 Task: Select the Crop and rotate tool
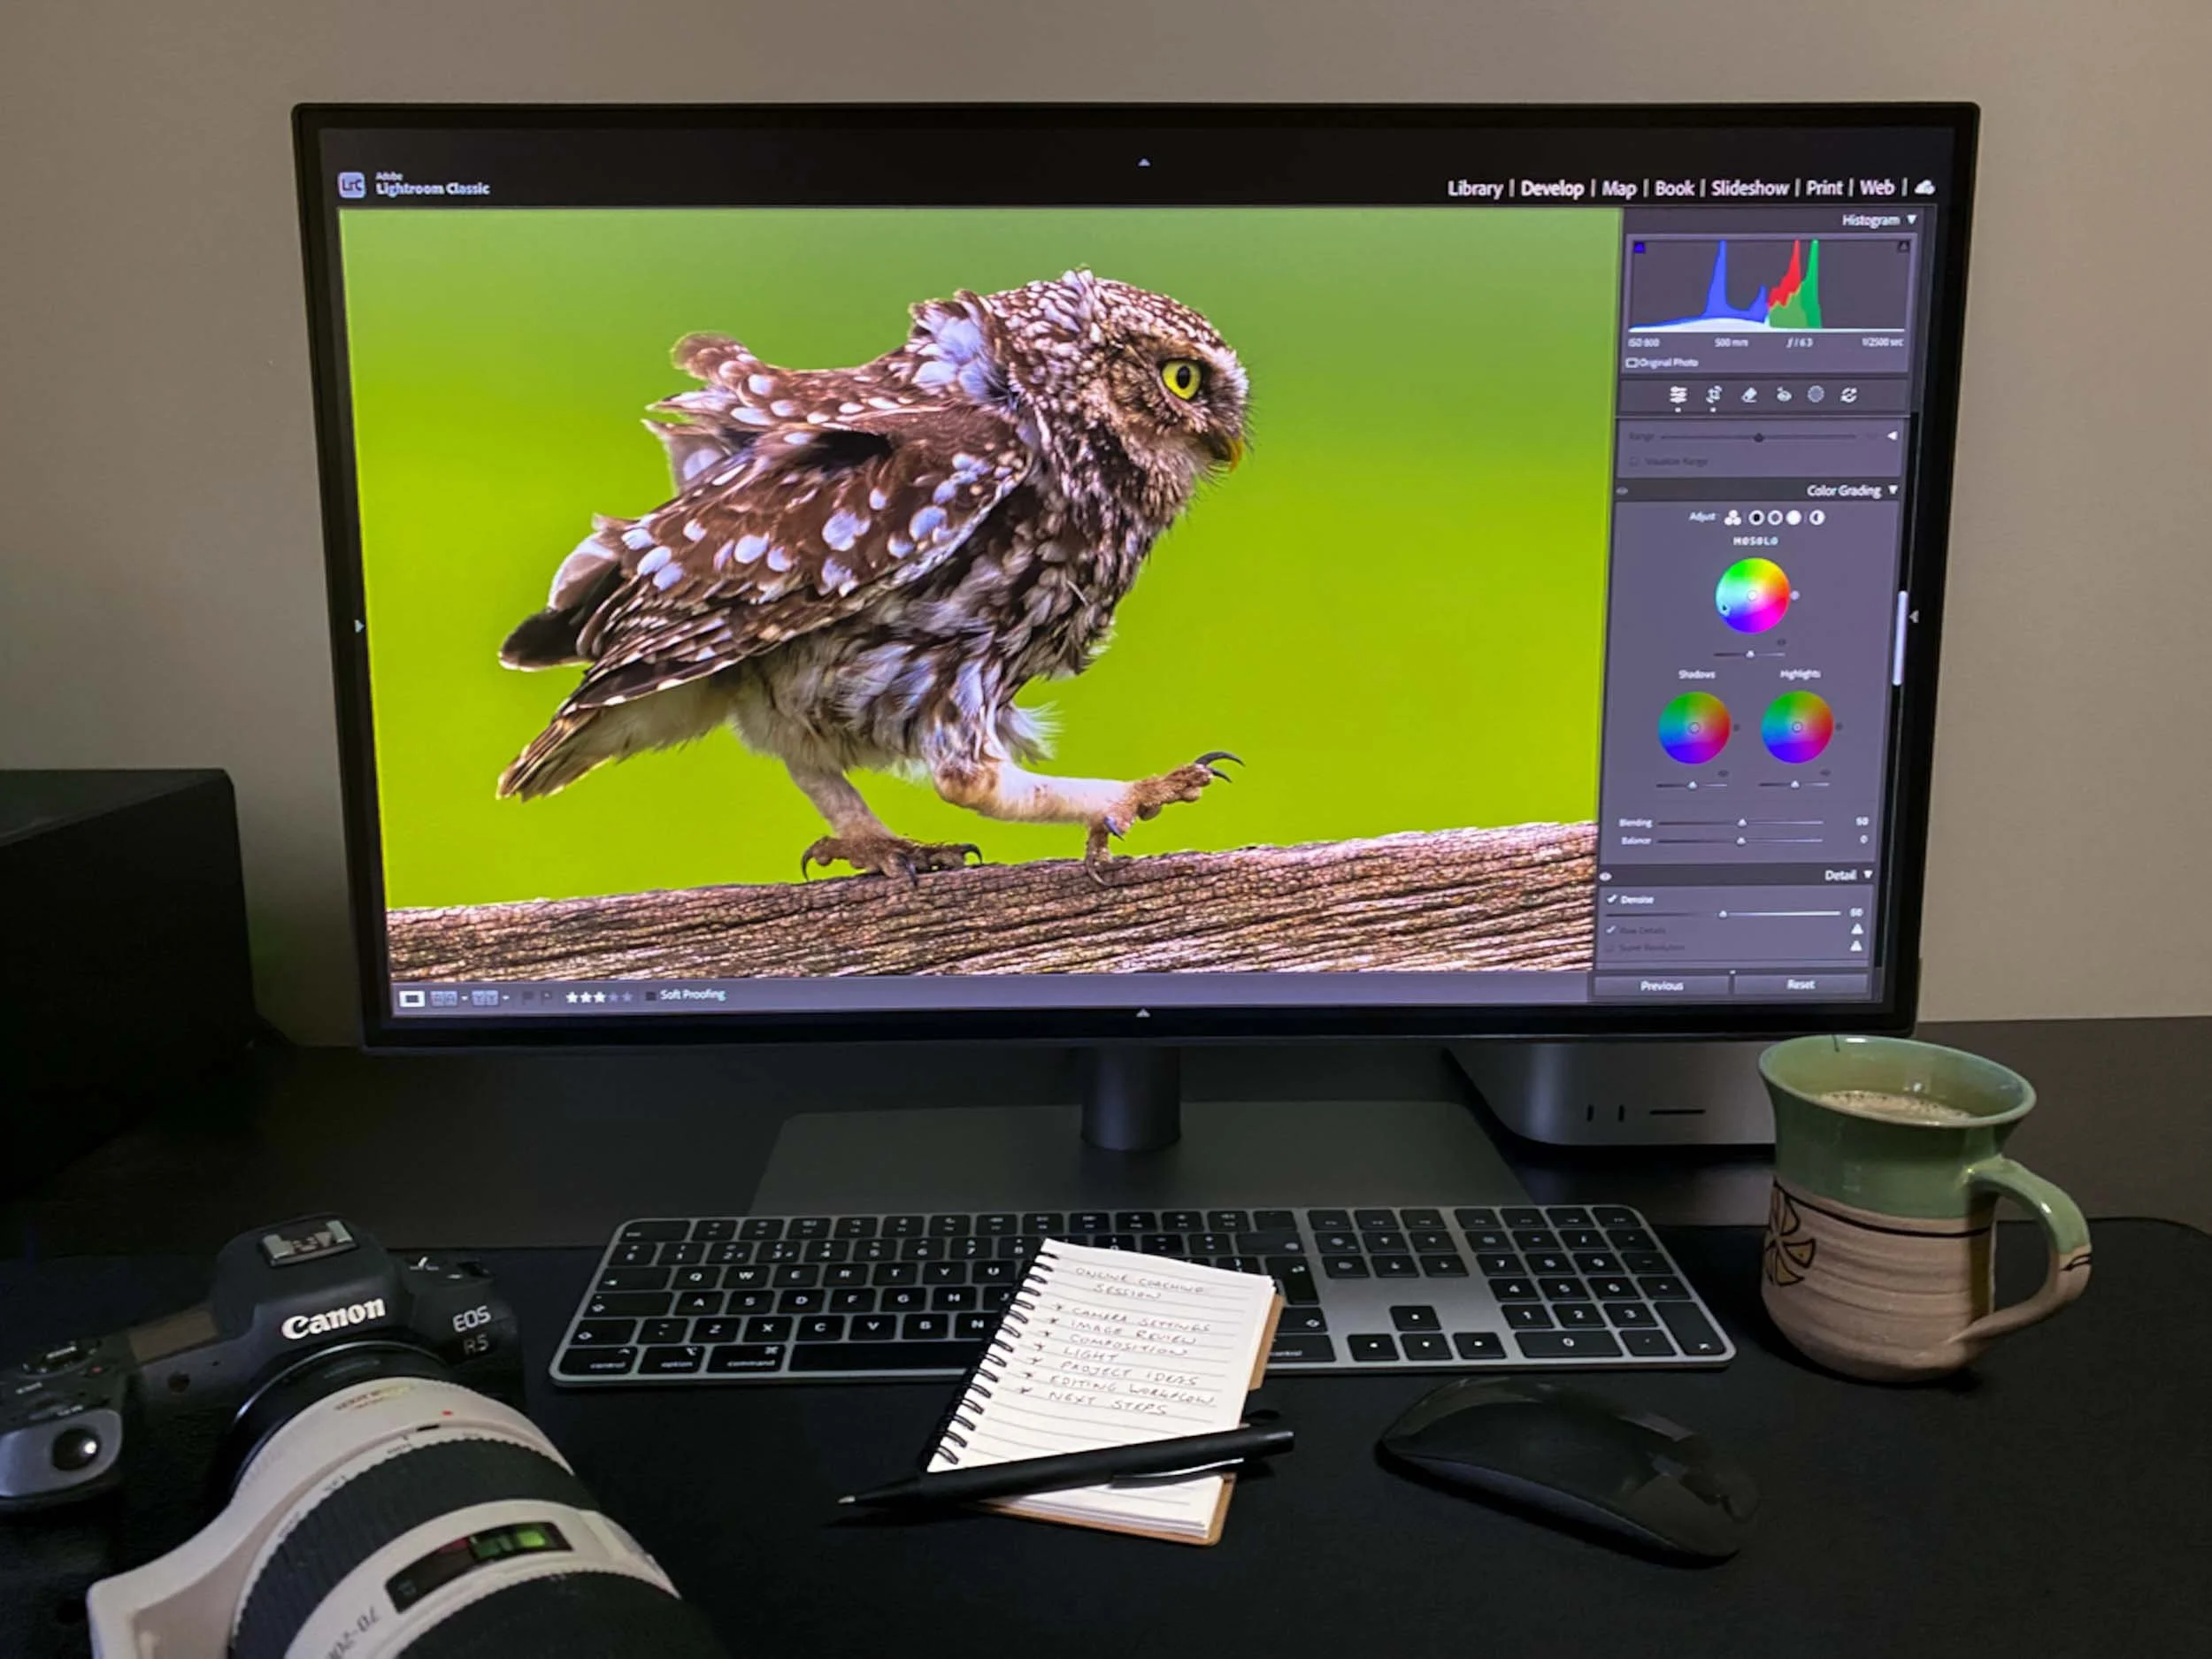click(x=1713, y=395)
